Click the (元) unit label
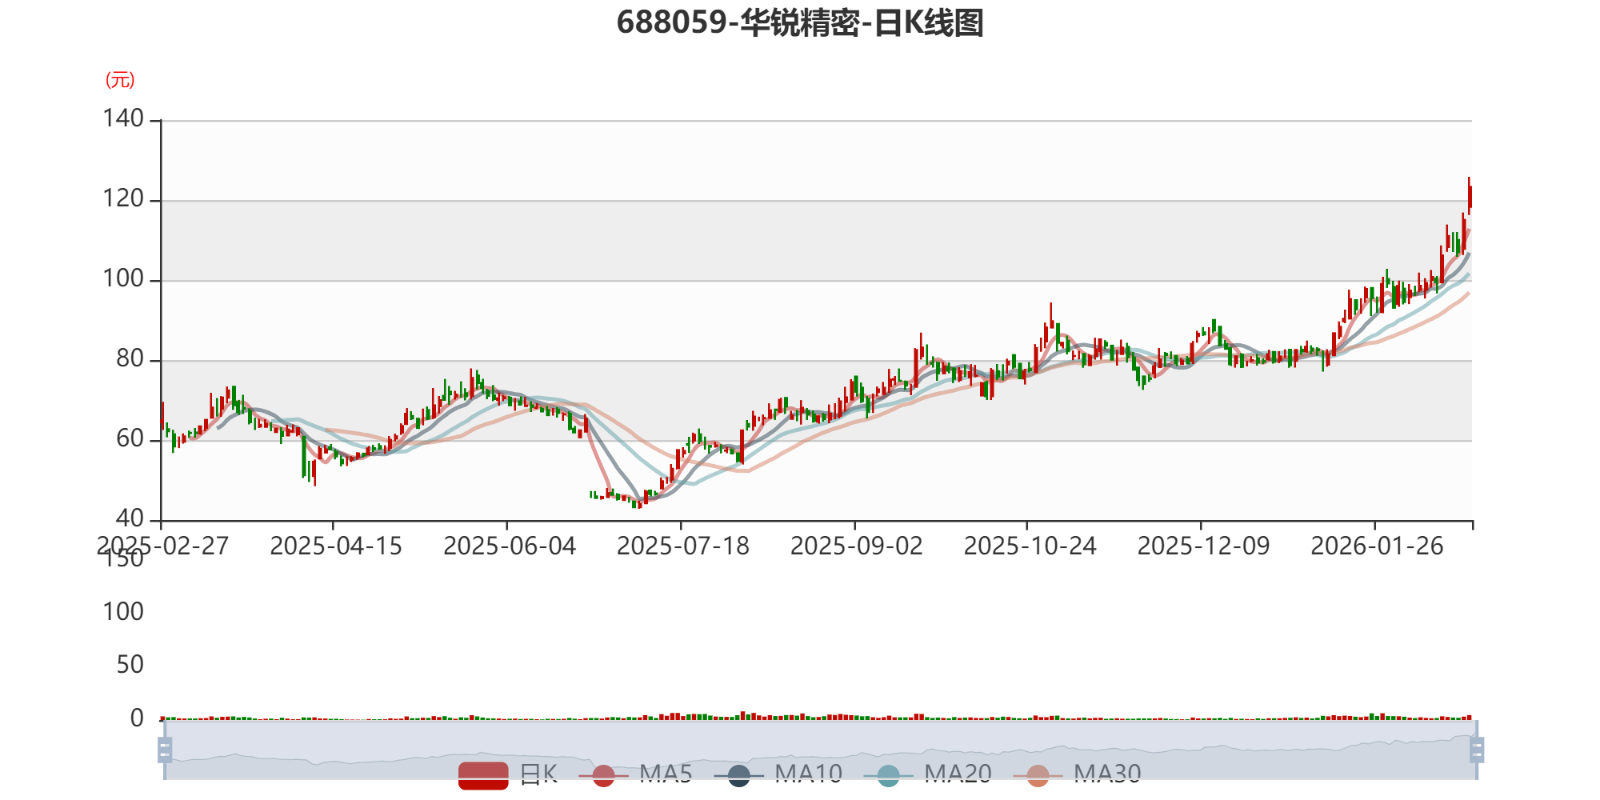This screenshot has height=800, width=1600. pyautogui.click(x=120, y=80)
